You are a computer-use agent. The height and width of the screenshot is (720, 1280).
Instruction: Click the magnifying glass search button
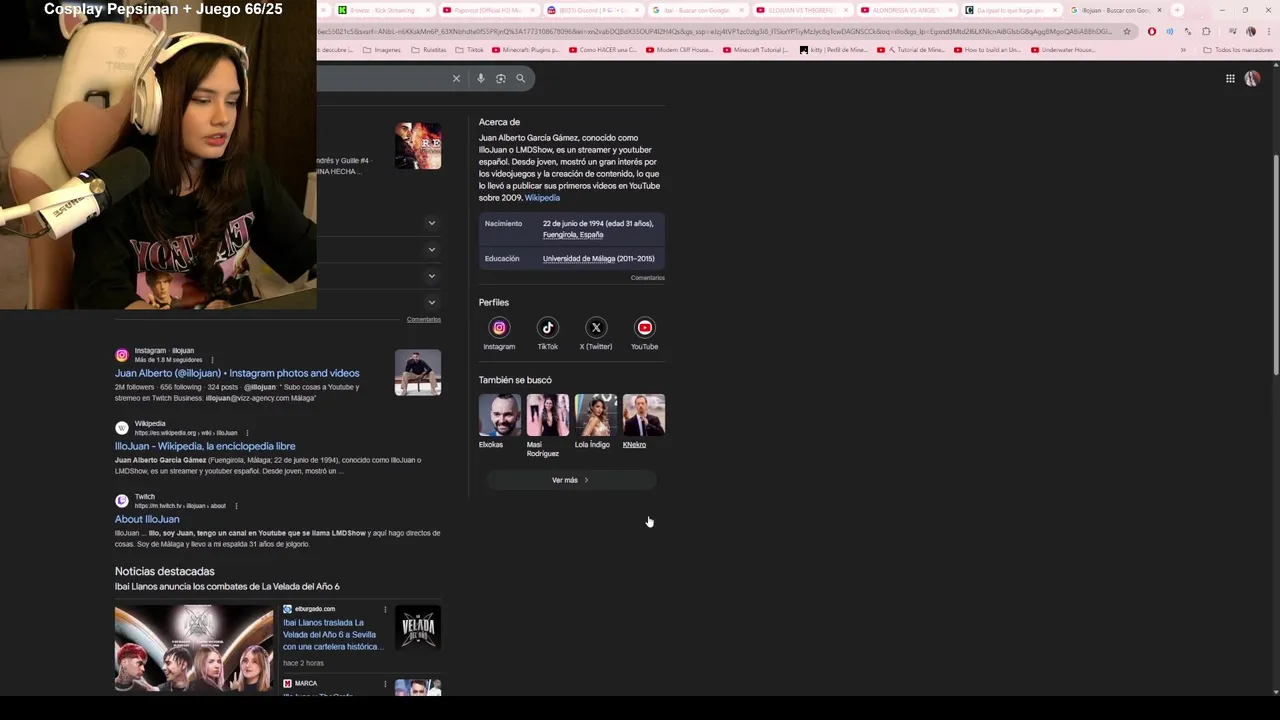click(x=520, y=78)
